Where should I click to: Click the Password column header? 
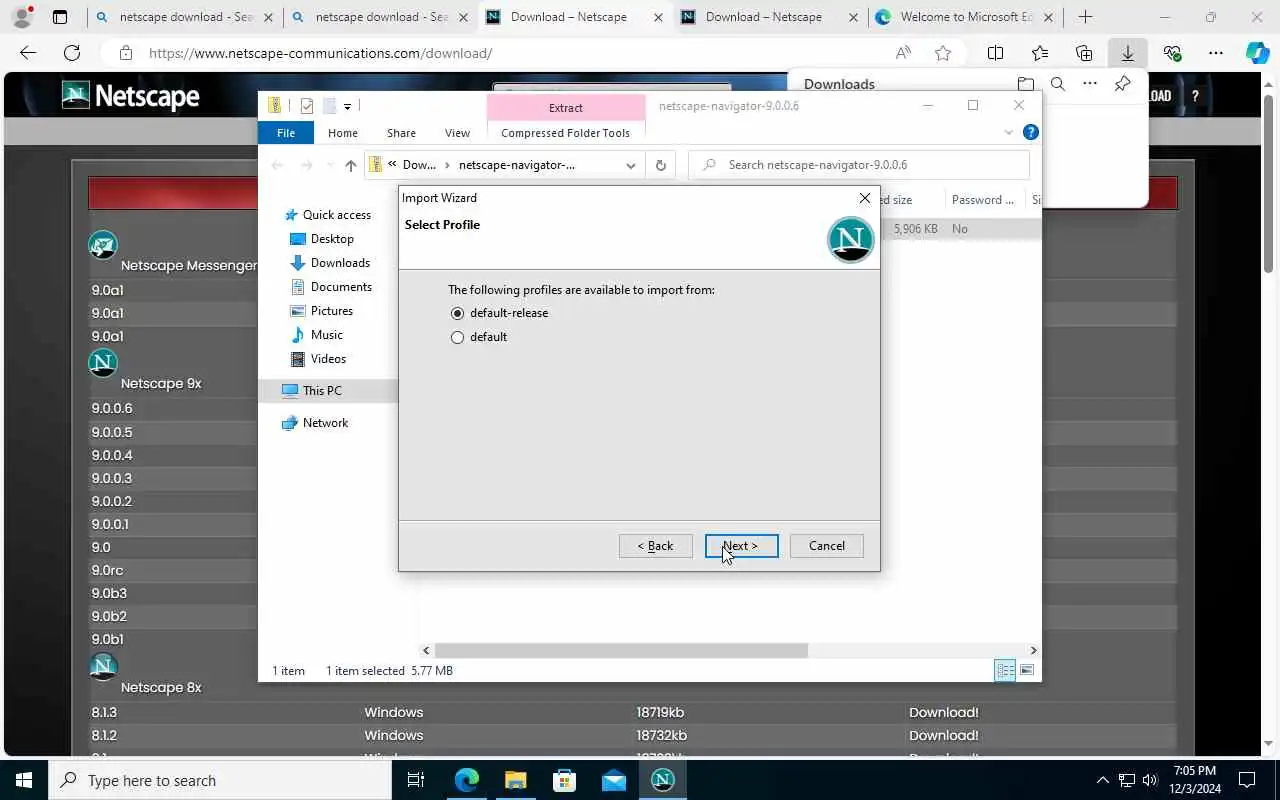[982, 200]
